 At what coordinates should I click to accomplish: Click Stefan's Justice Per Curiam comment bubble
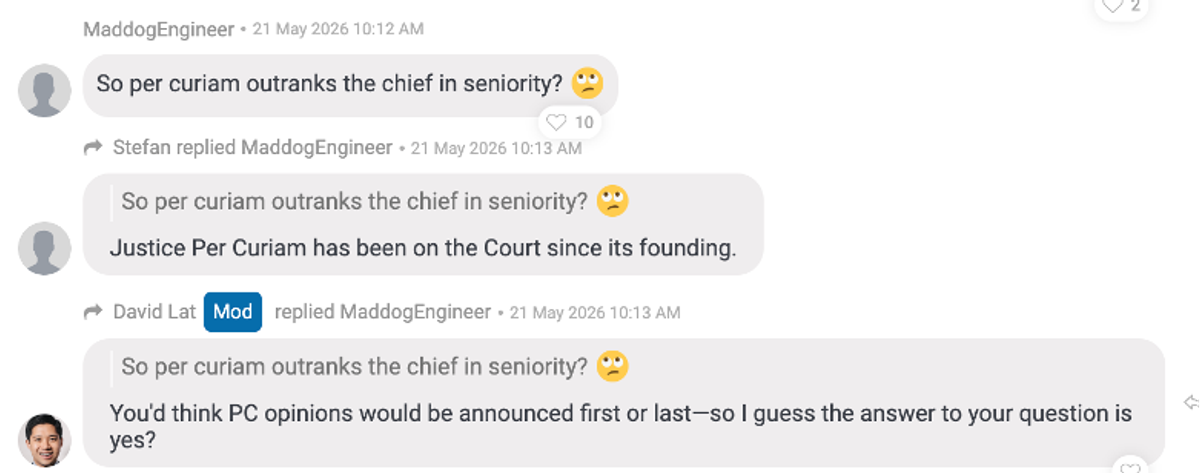pos(423,224)
